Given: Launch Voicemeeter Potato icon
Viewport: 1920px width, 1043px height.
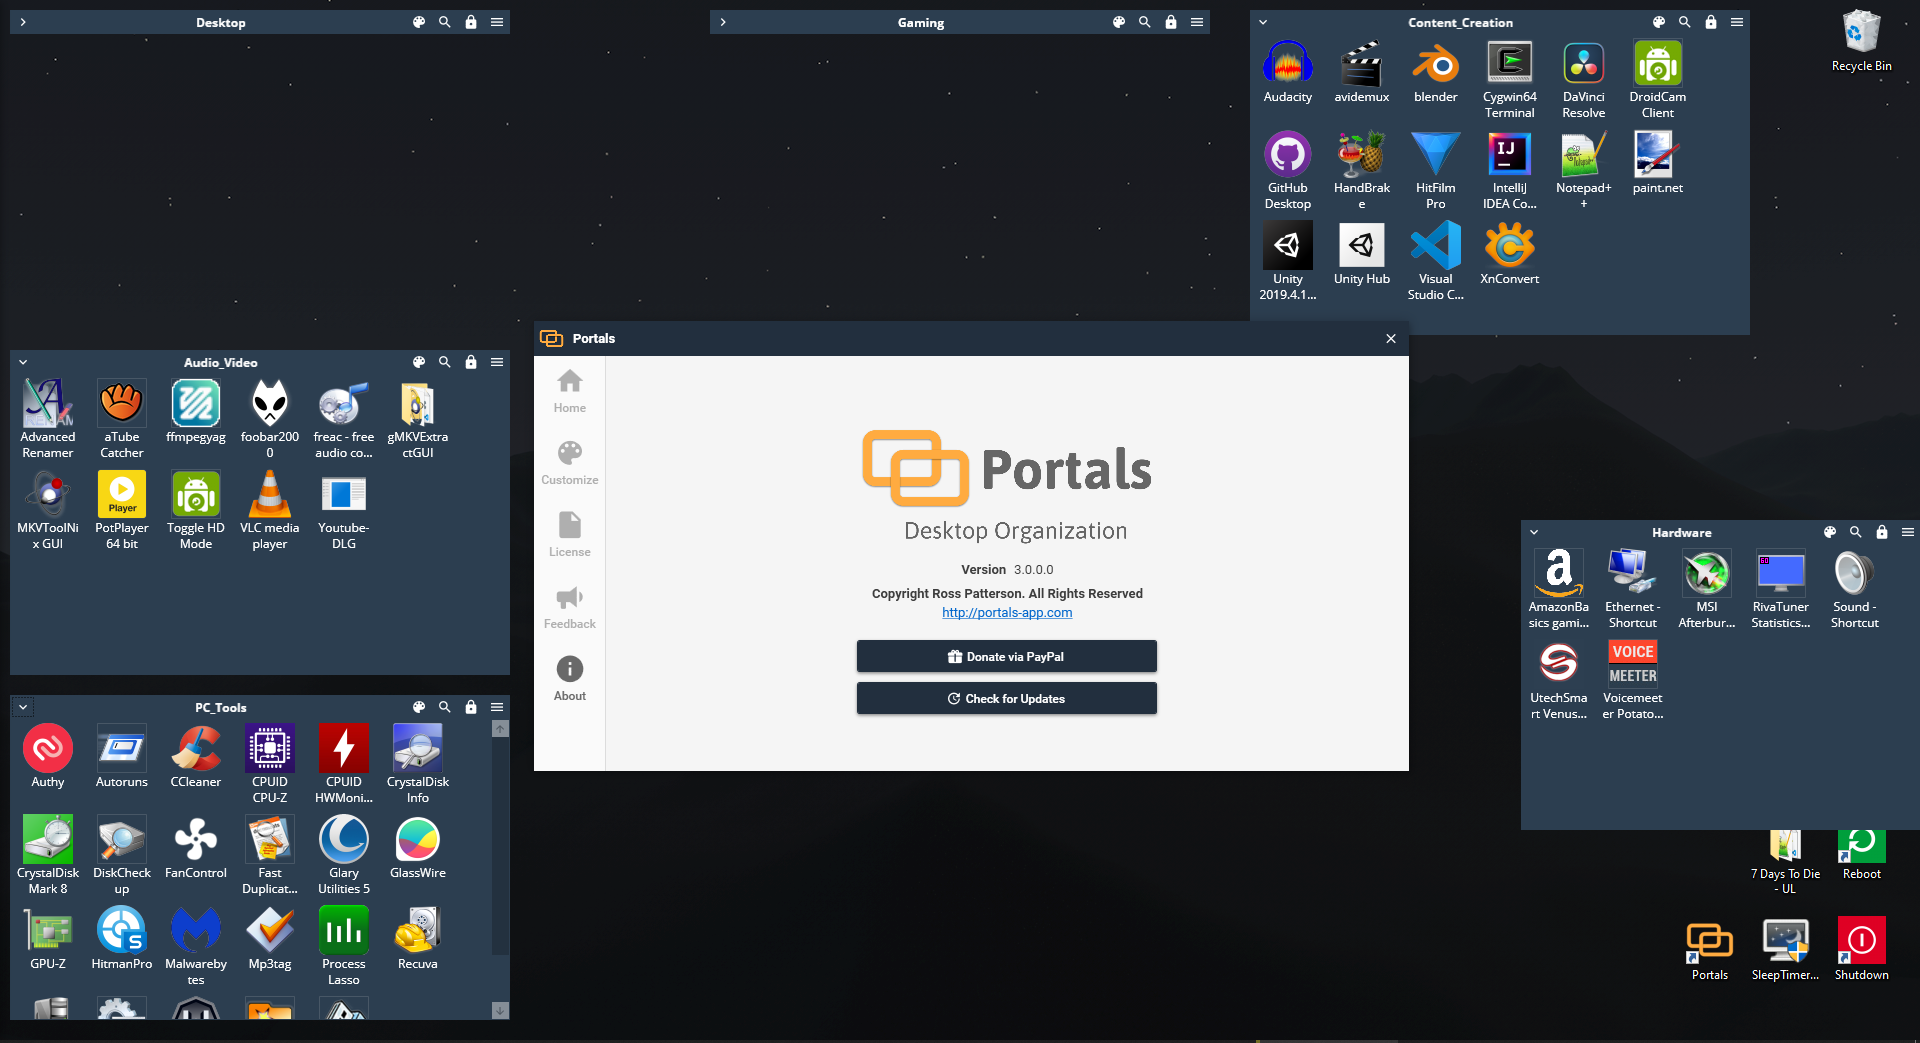Looking at the screenshot, I should pyautogui.click(x=1632, y=680).
